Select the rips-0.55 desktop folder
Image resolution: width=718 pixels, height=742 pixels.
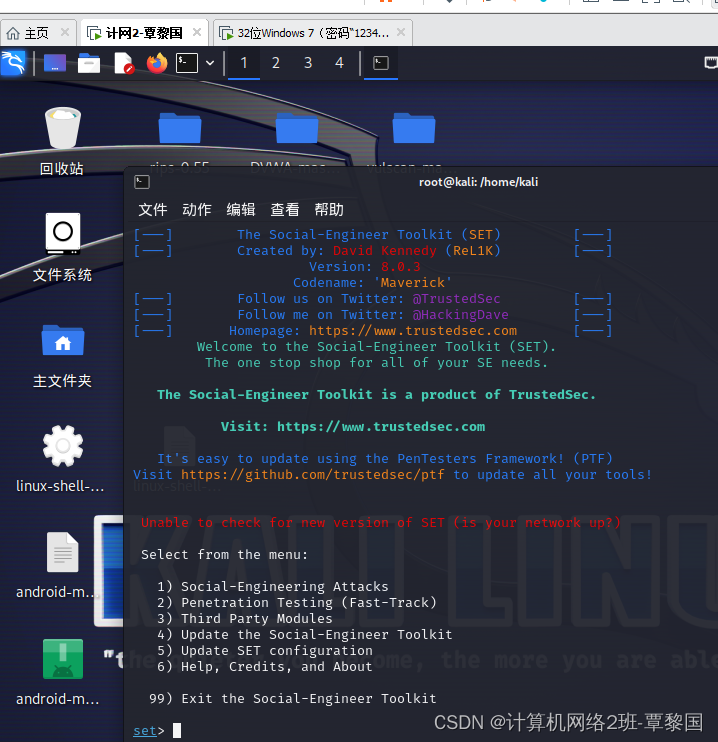point(180,128)
